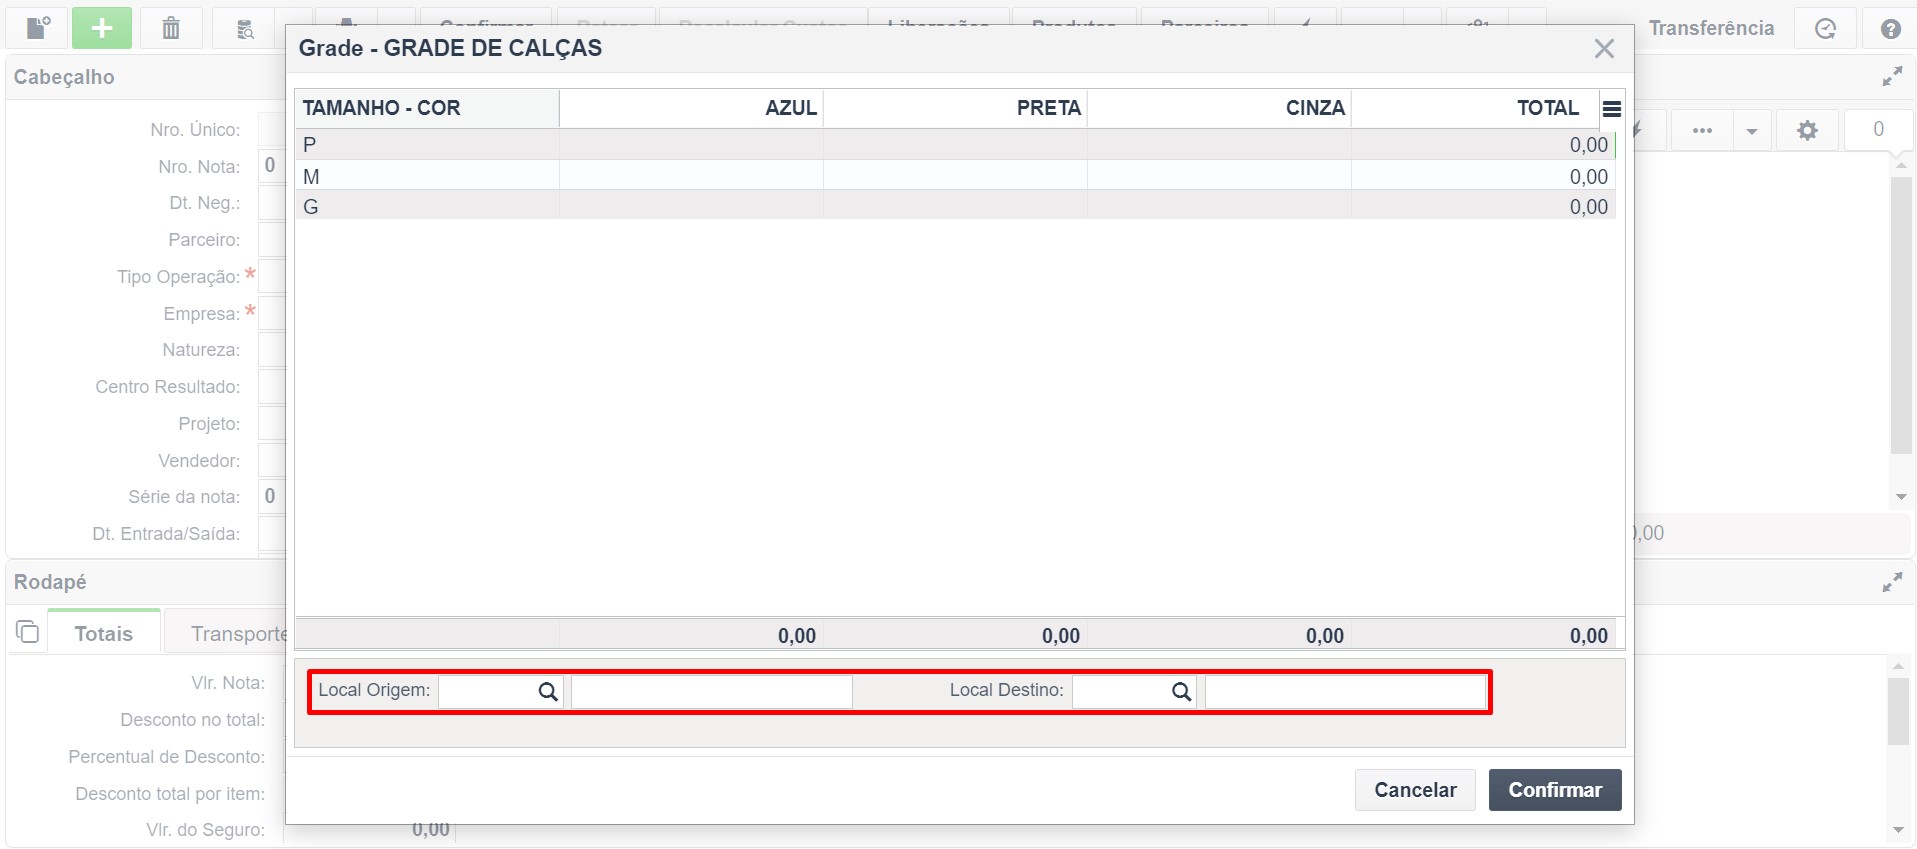Open the help question mark icon
The width and height of the screenshot is (1917, 849).
[x=1890, y=28]
